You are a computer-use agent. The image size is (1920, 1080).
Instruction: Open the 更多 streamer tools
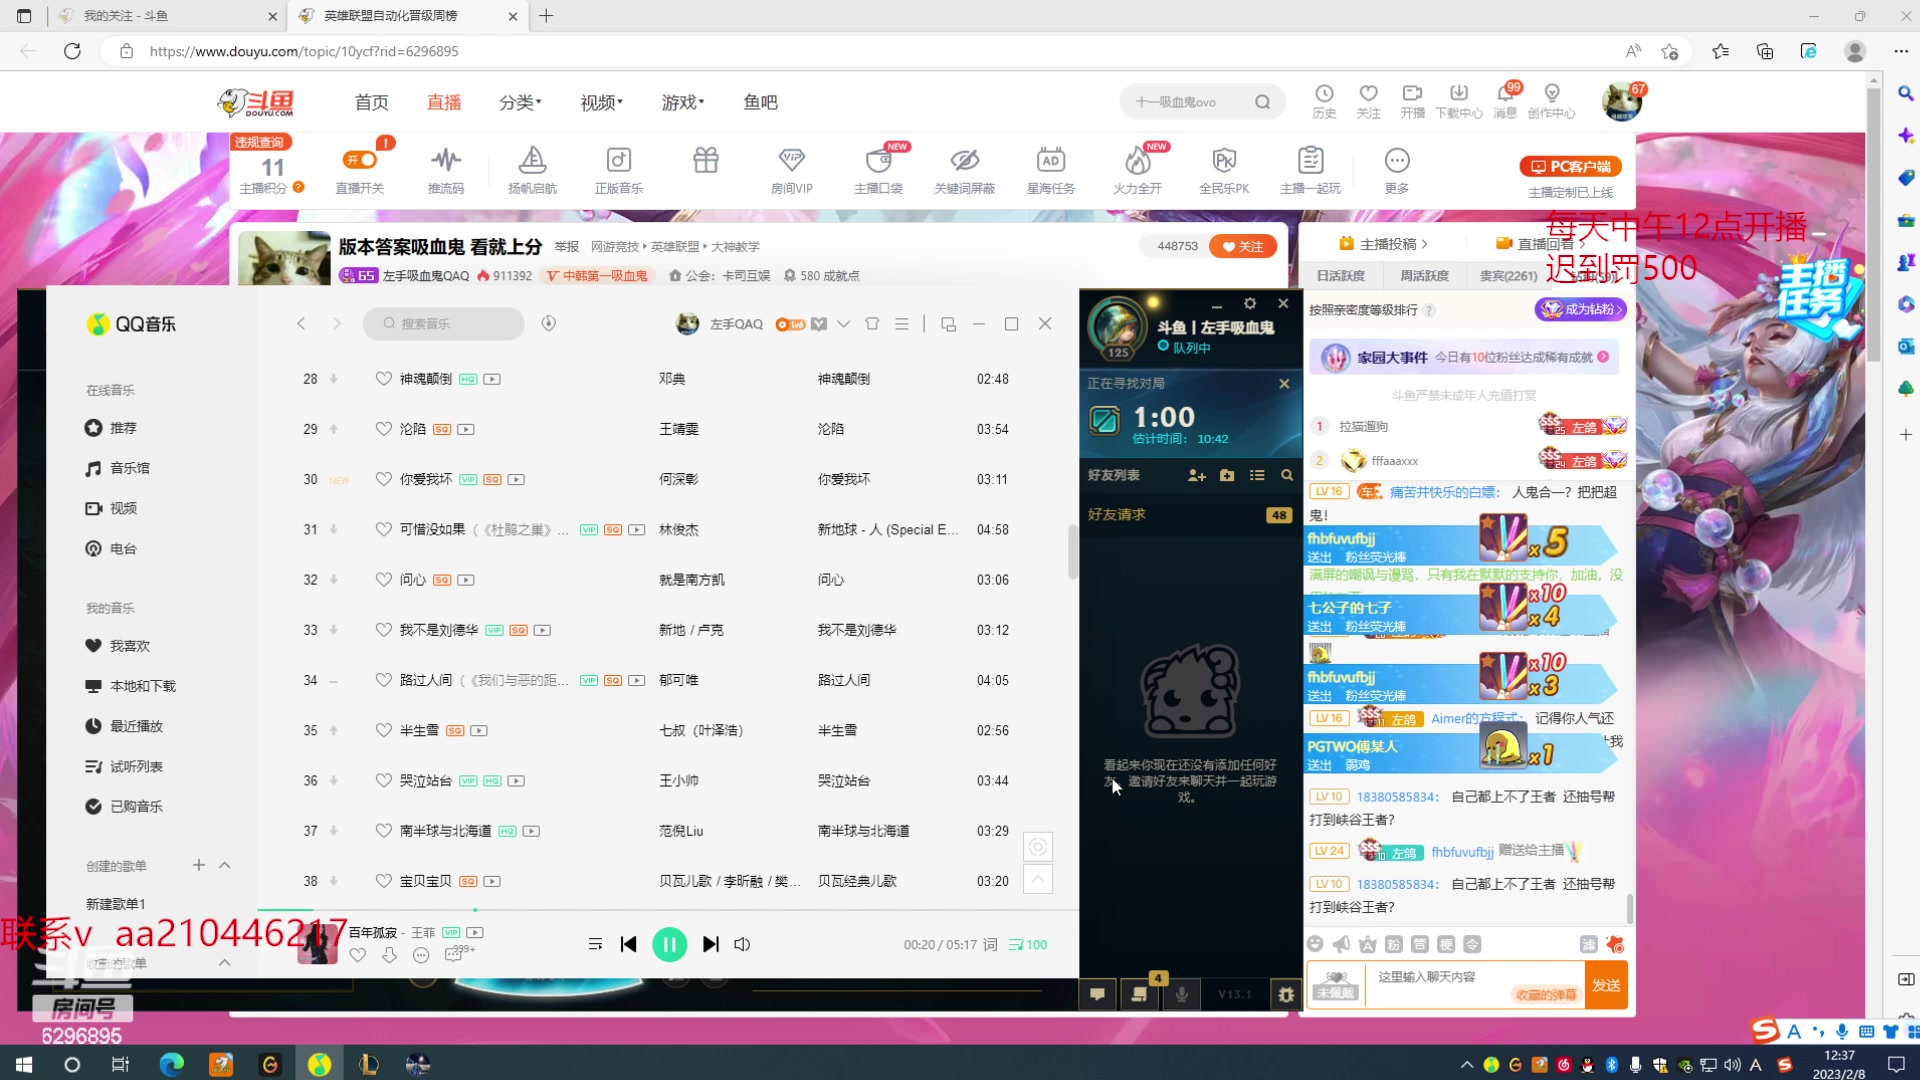pyautogui.click(x=1397, y=170)
